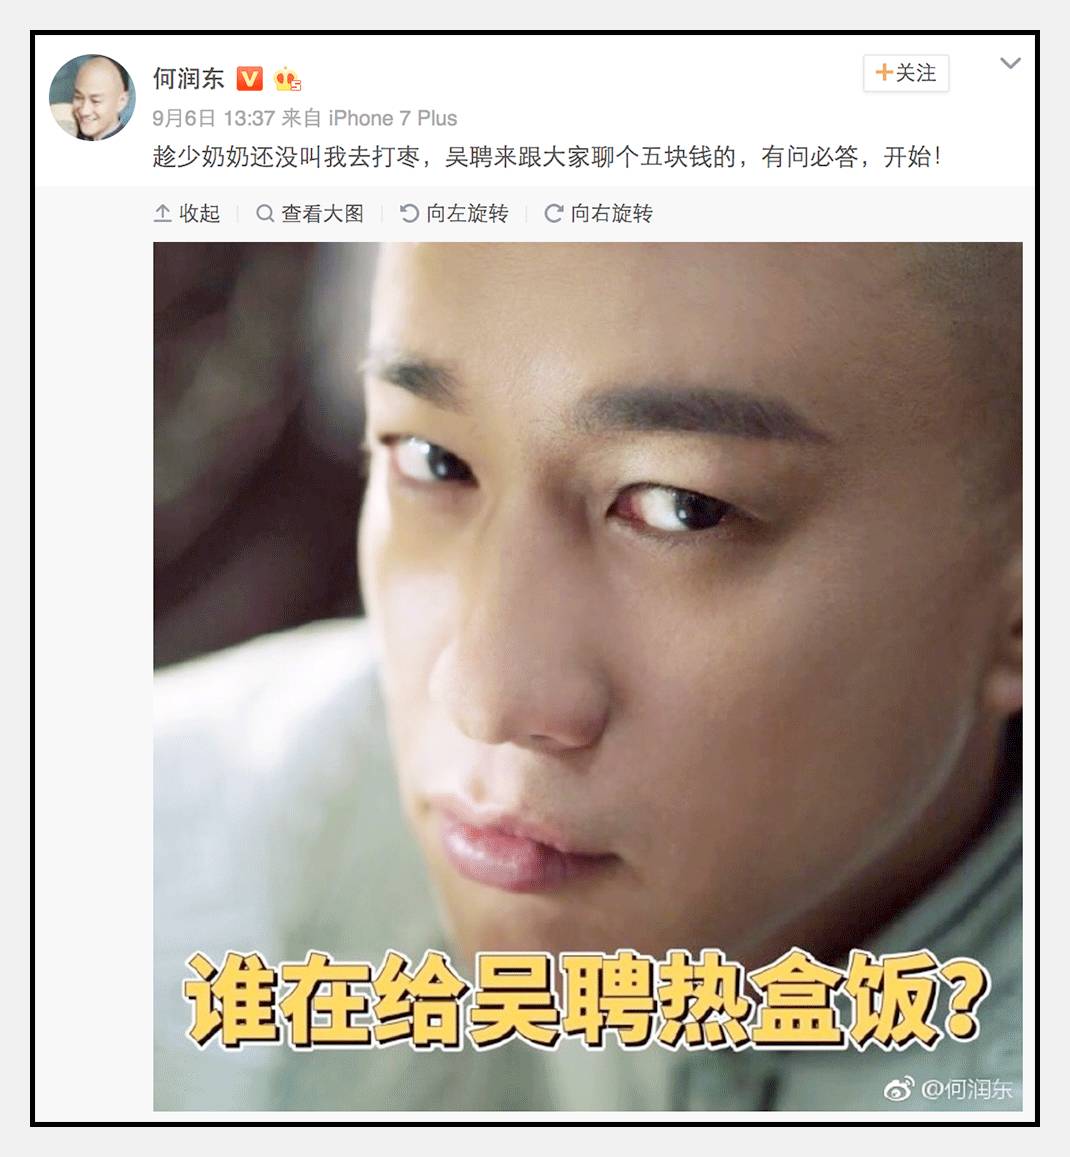View full-size image via 查看大图
1070x1157 pixels.
click(310, 213)
